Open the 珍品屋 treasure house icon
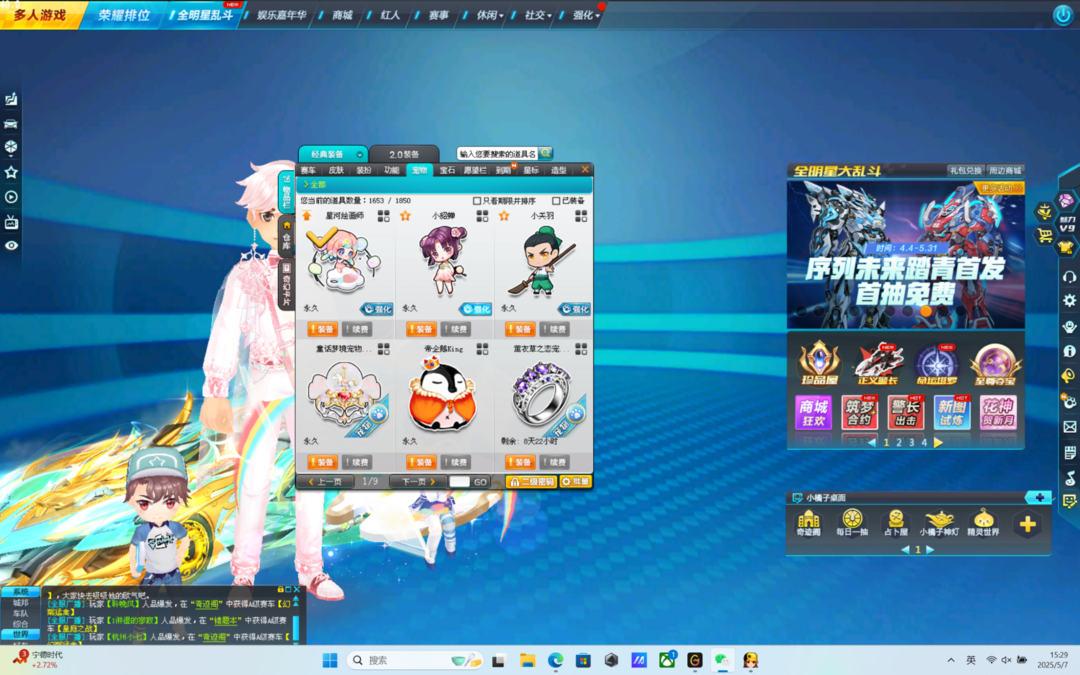Image resolution: width=1080 pixels, height=675 pixels. coord(819,363)
